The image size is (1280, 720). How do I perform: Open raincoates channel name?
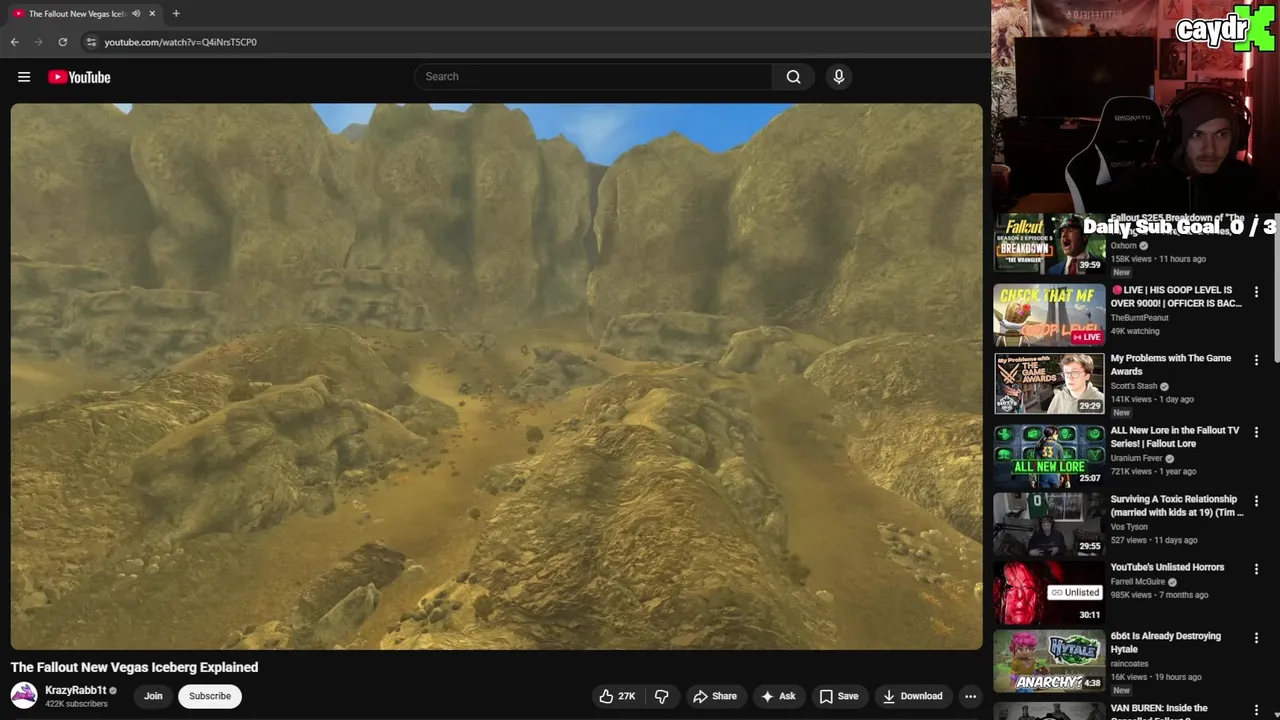coord(1131,664)
